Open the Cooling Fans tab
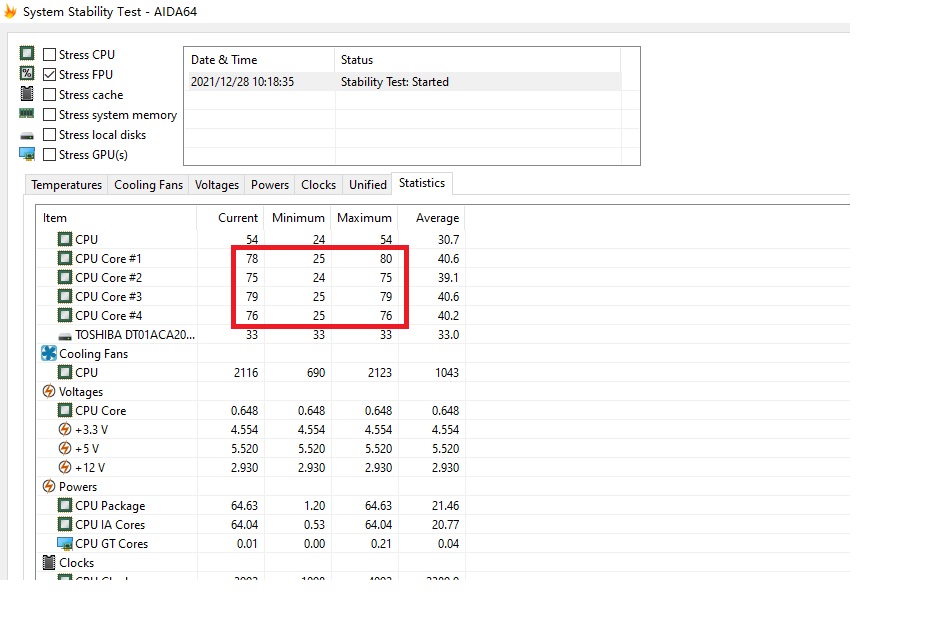This screenshot has width=934, height=624. click(x=148, y=185)
